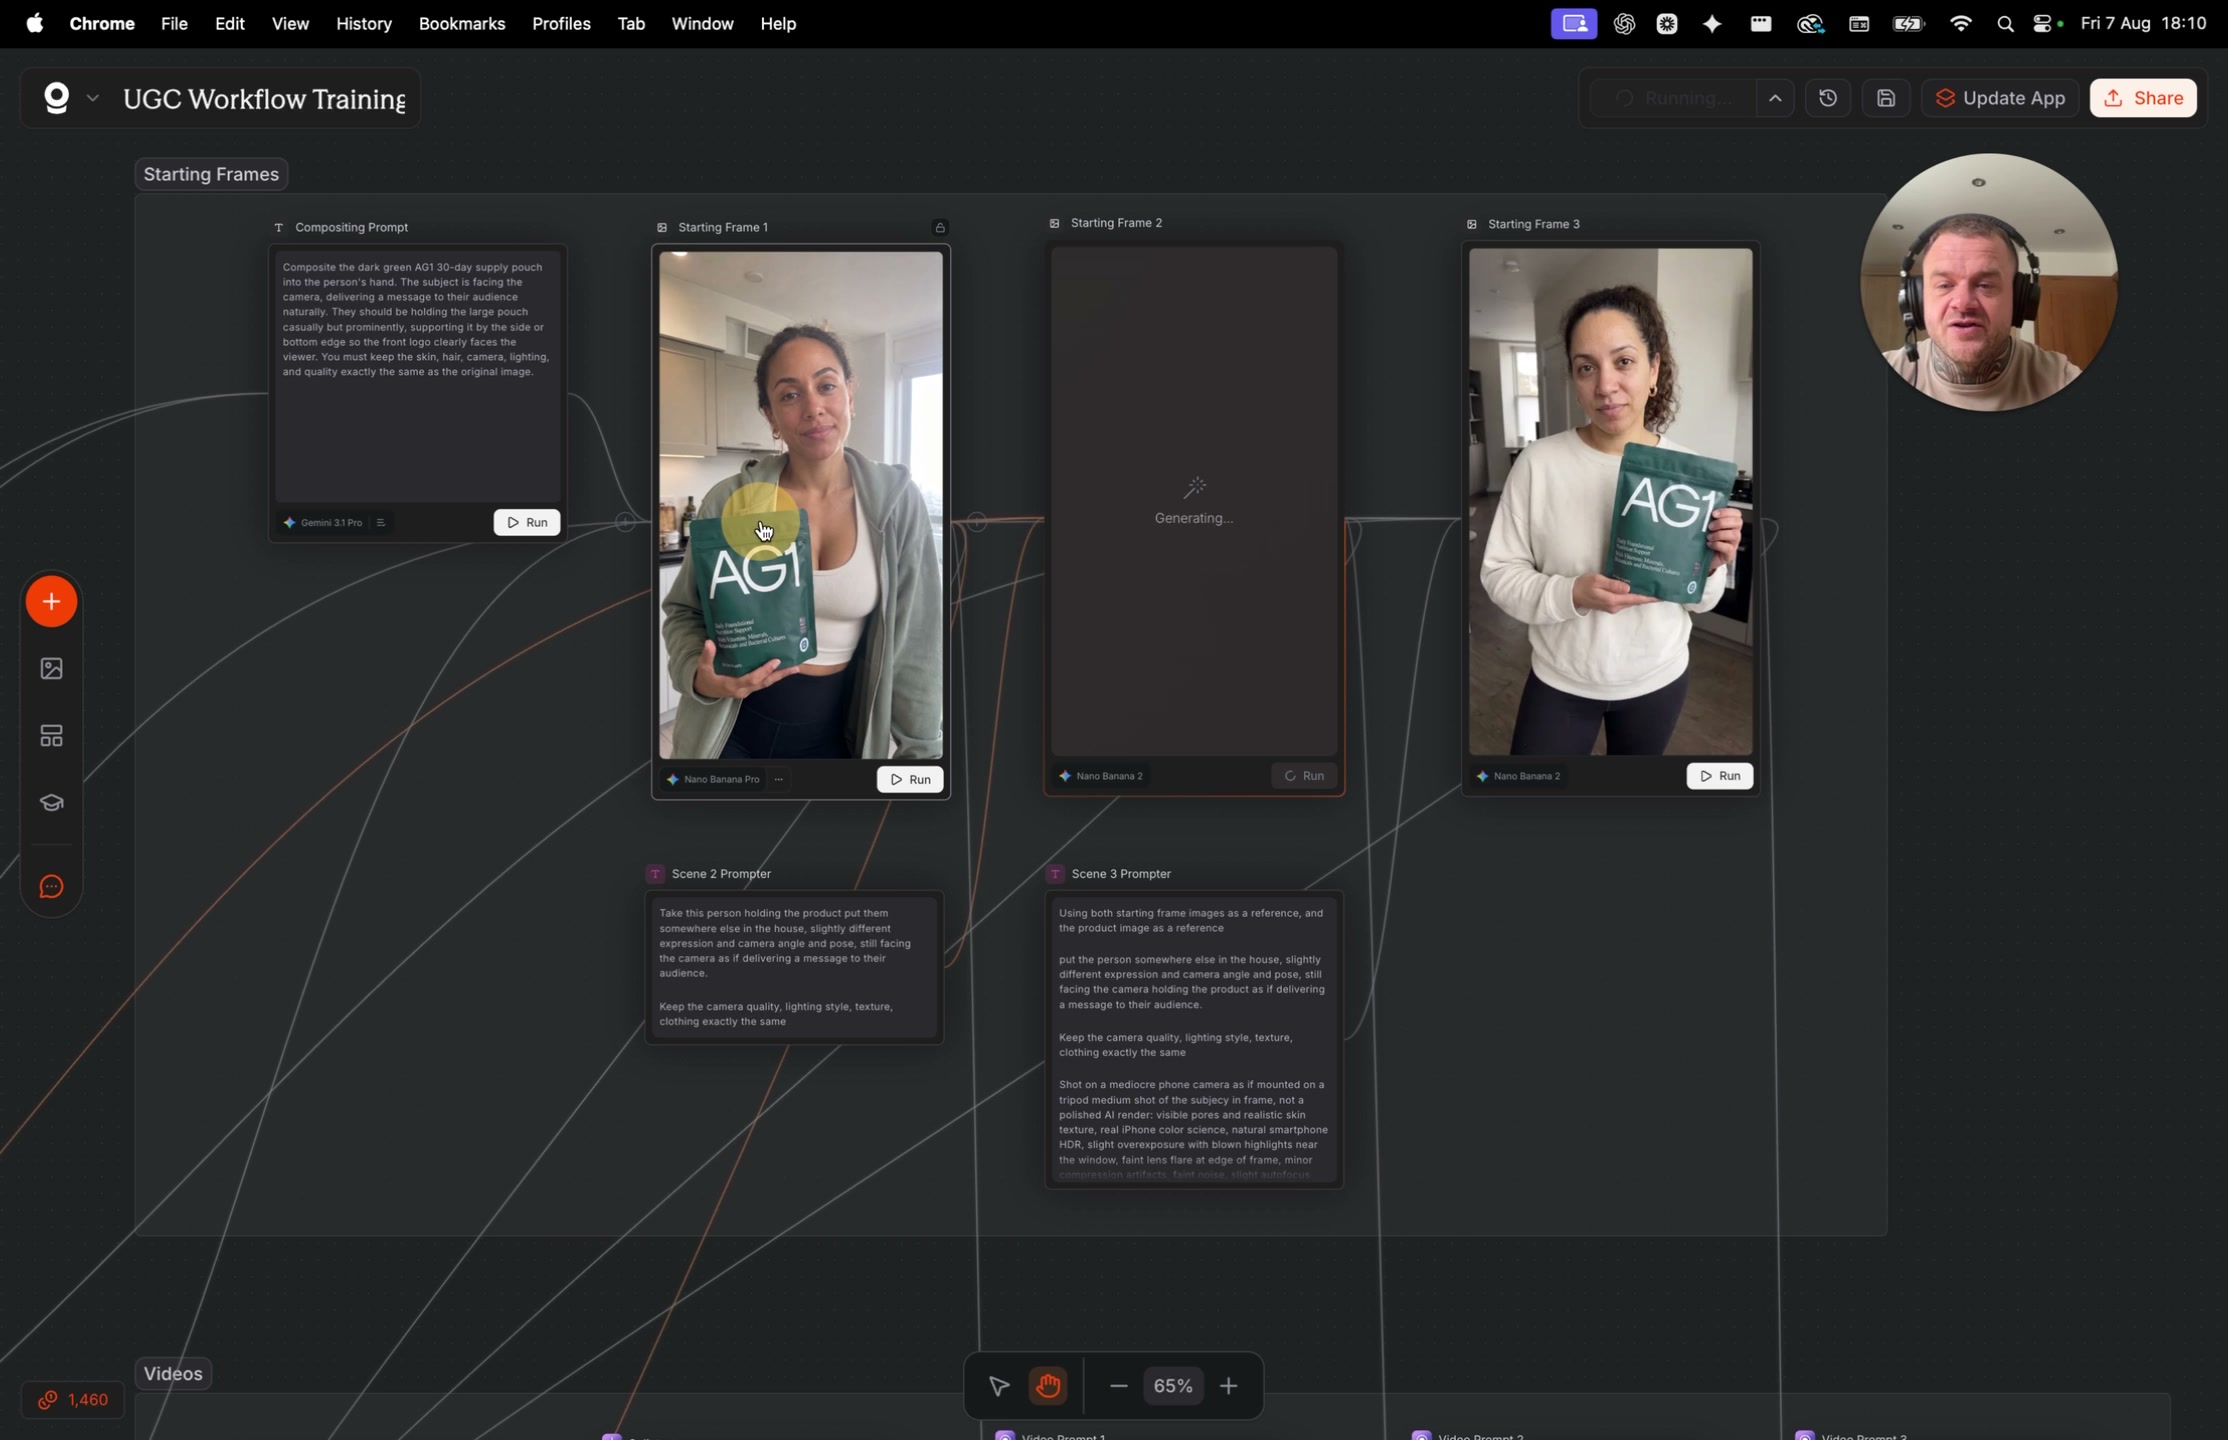The image size is (2228, 1440).
Task: Open the tutorials graduation cap icon
Action: tap(51, 803)
